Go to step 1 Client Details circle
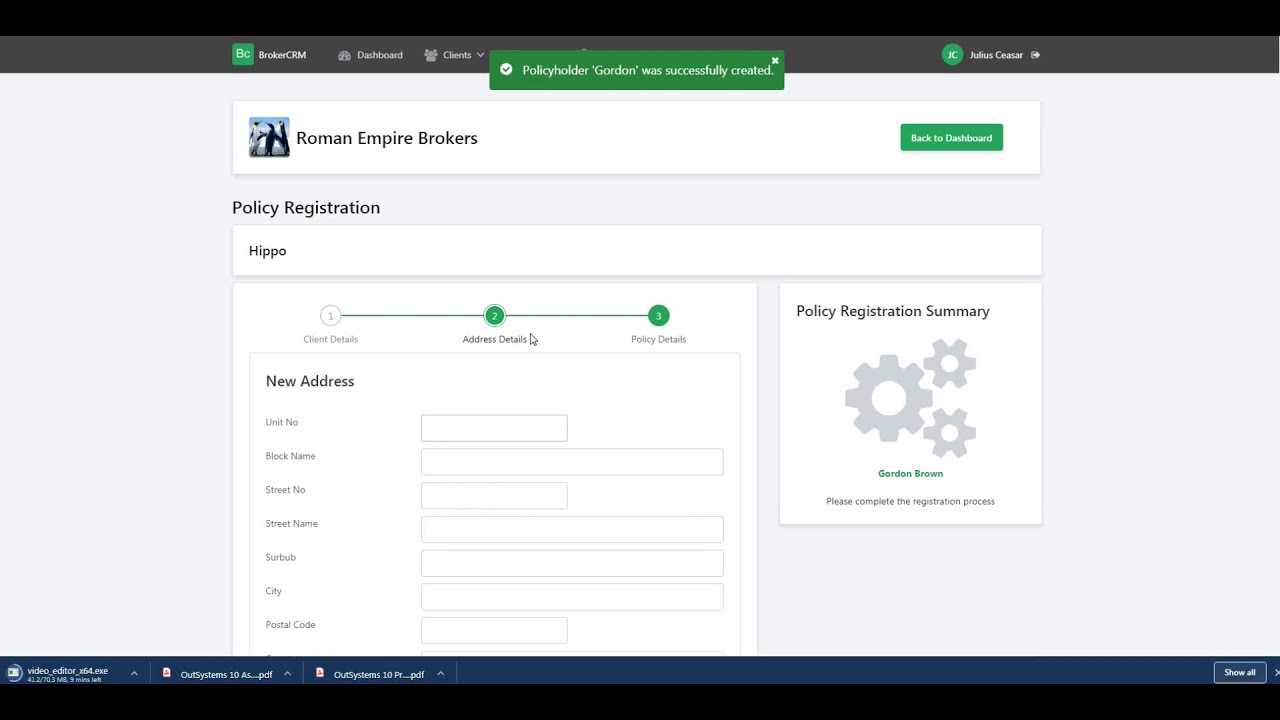Viewport: 1280px width, 720px height. pos(331,316)
